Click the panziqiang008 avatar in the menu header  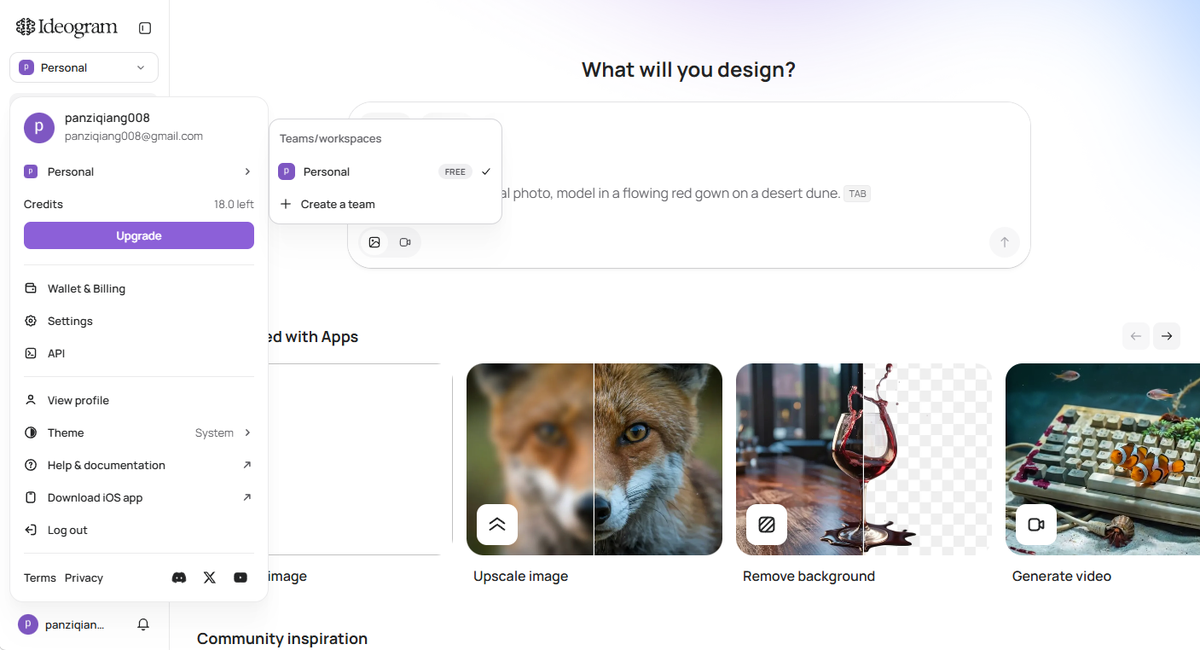39,127
